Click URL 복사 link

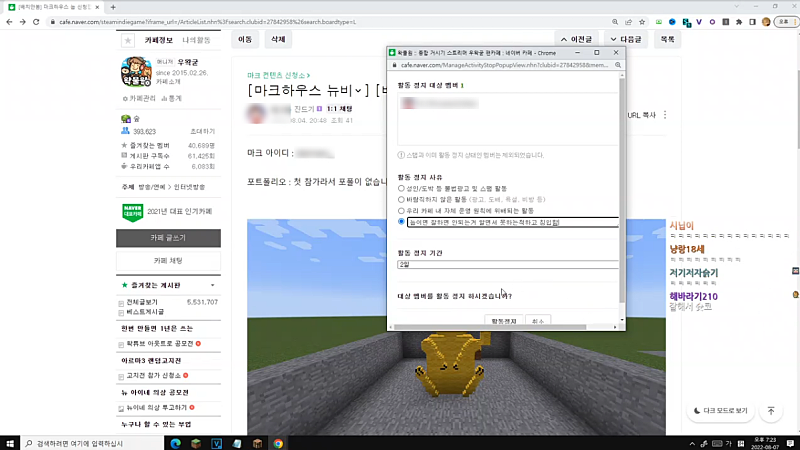(x=641, y=115)
